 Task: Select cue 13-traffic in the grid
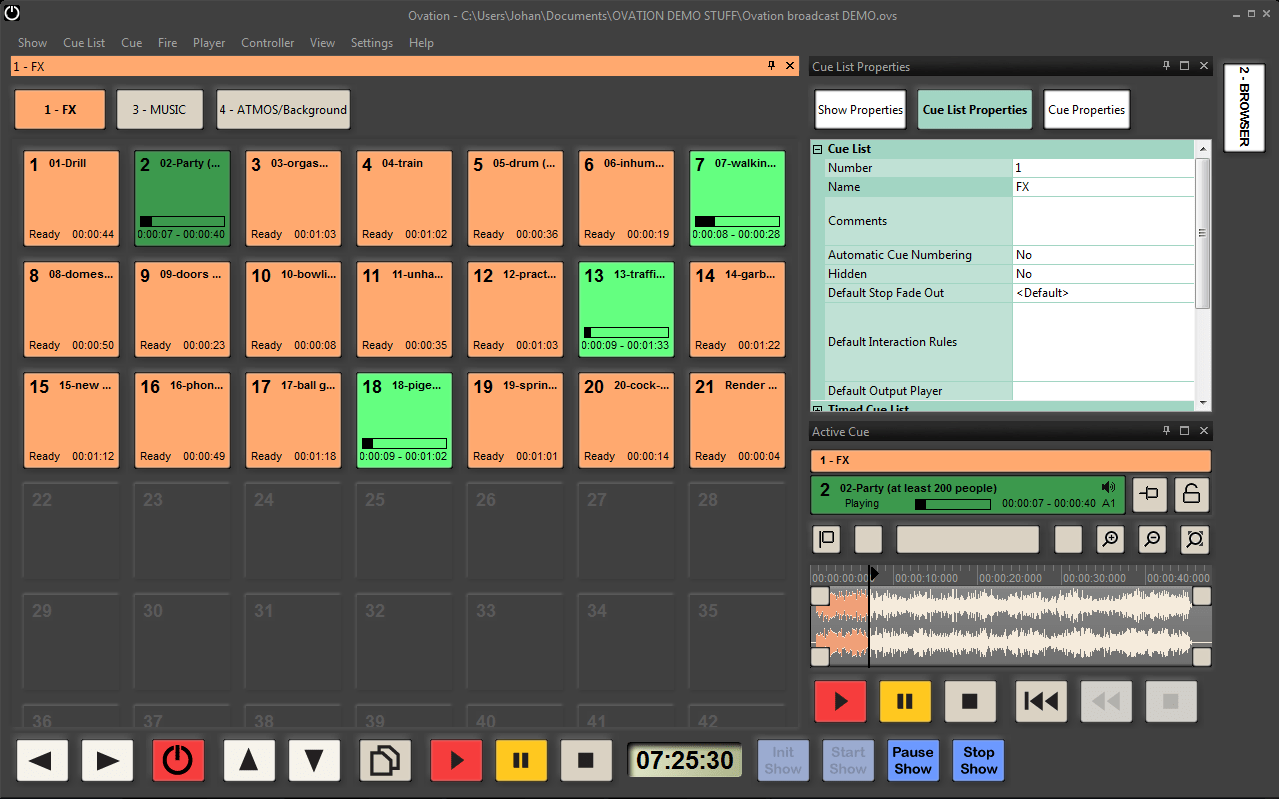tap(625, 309)
